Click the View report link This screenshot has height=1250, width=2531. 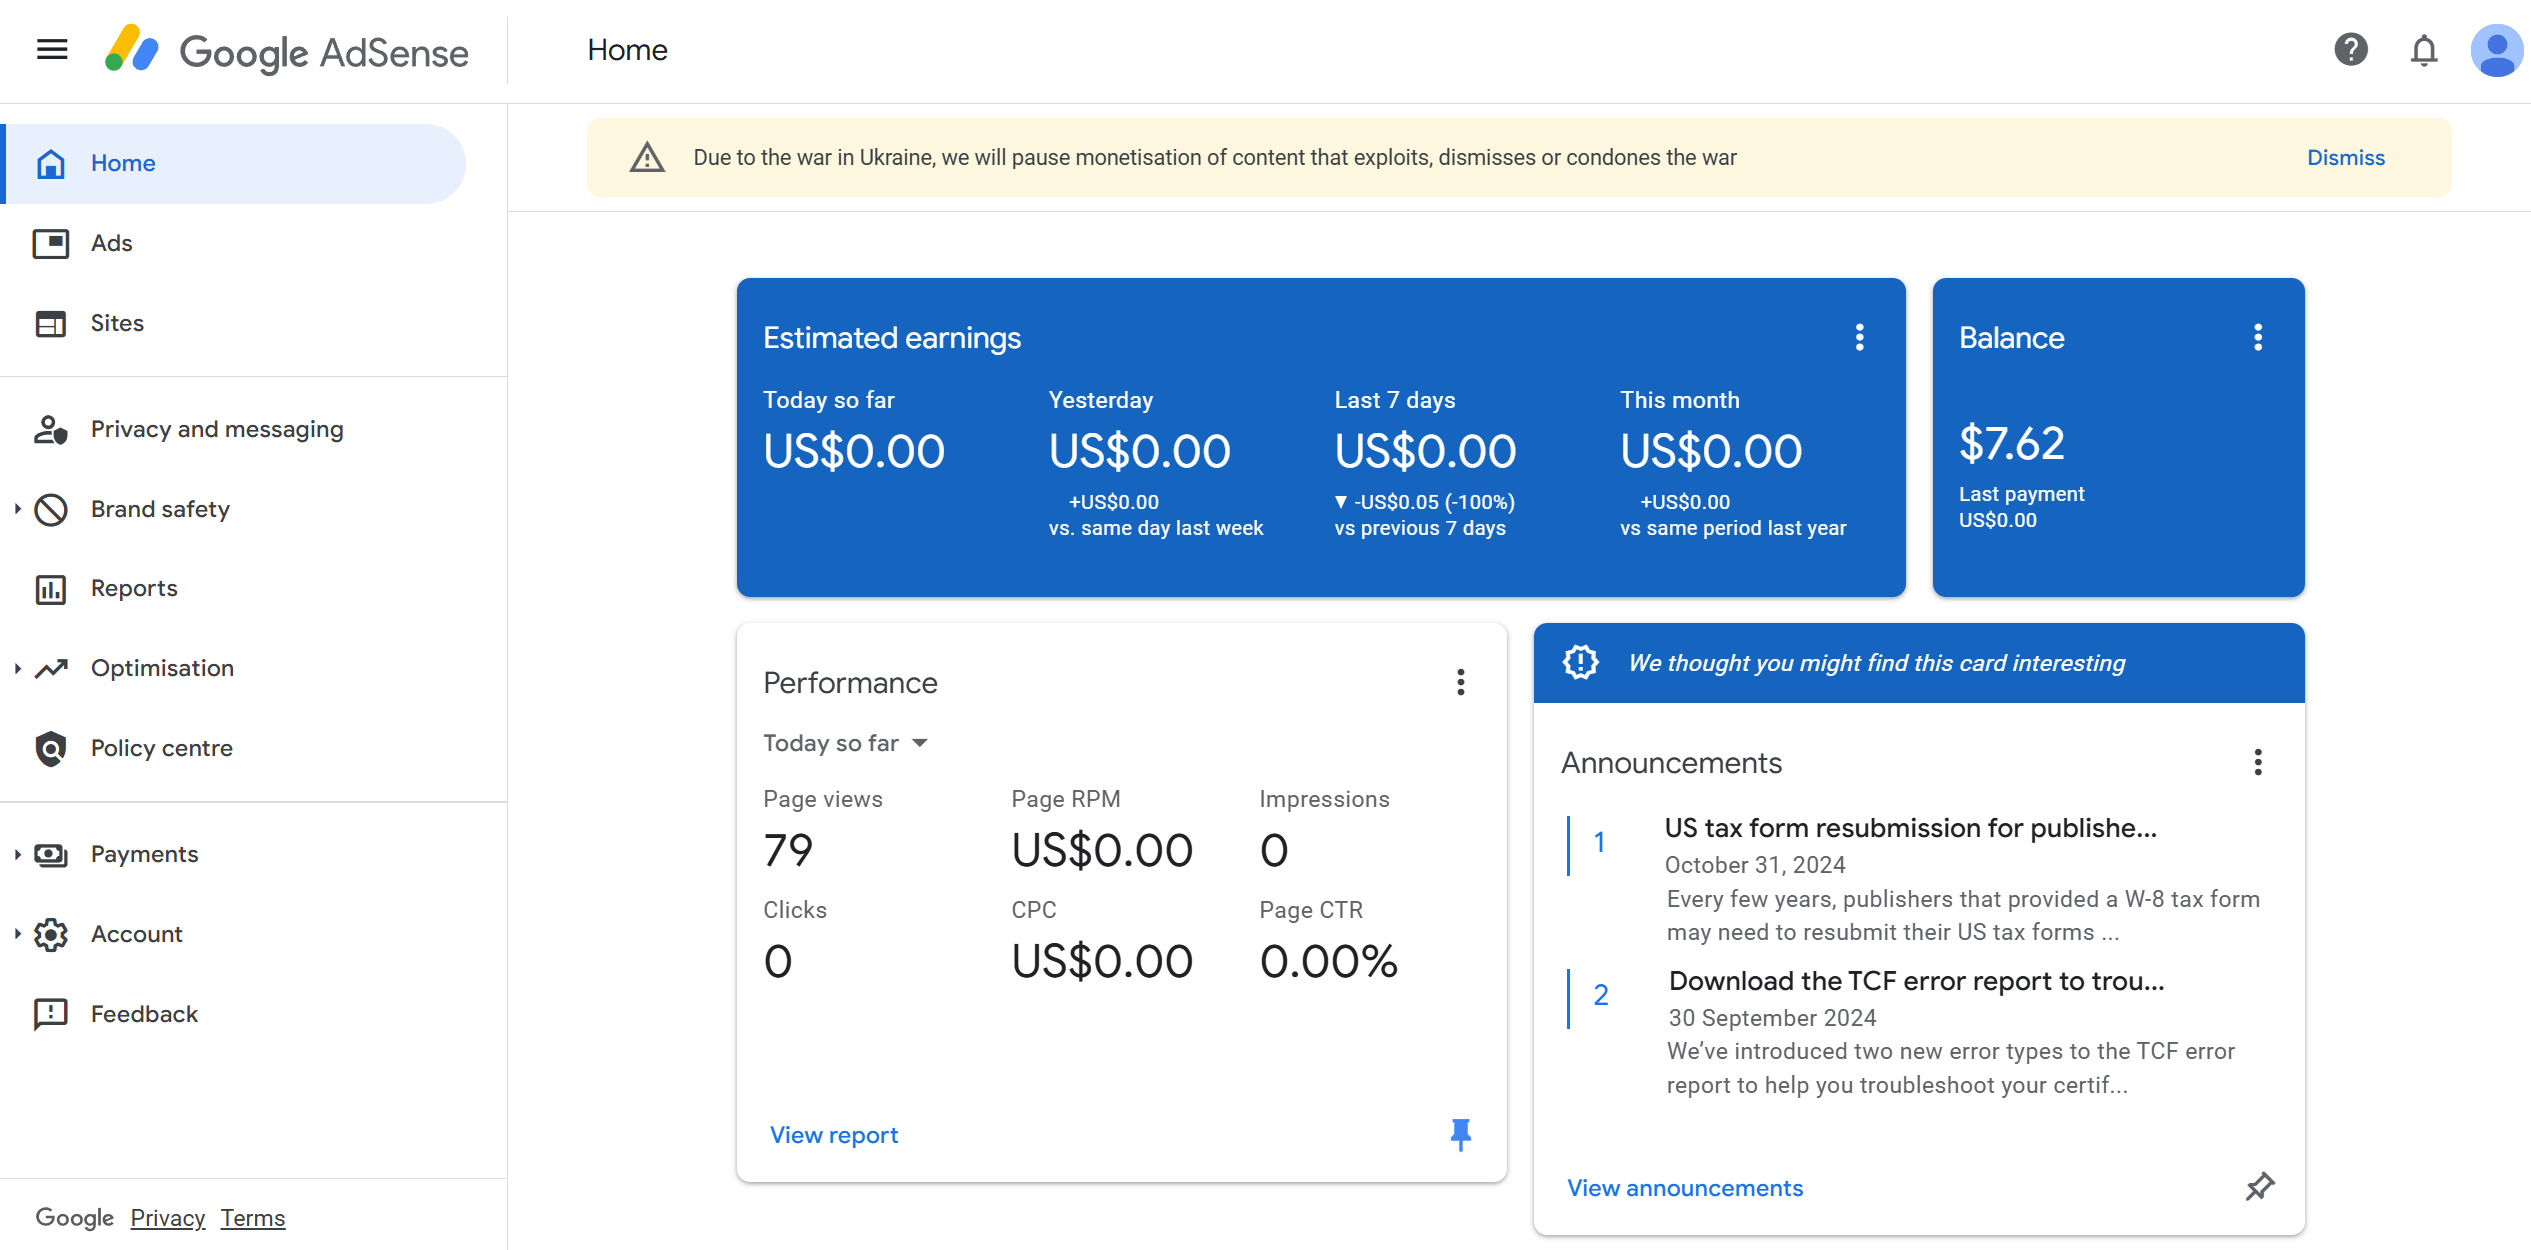834,1135
